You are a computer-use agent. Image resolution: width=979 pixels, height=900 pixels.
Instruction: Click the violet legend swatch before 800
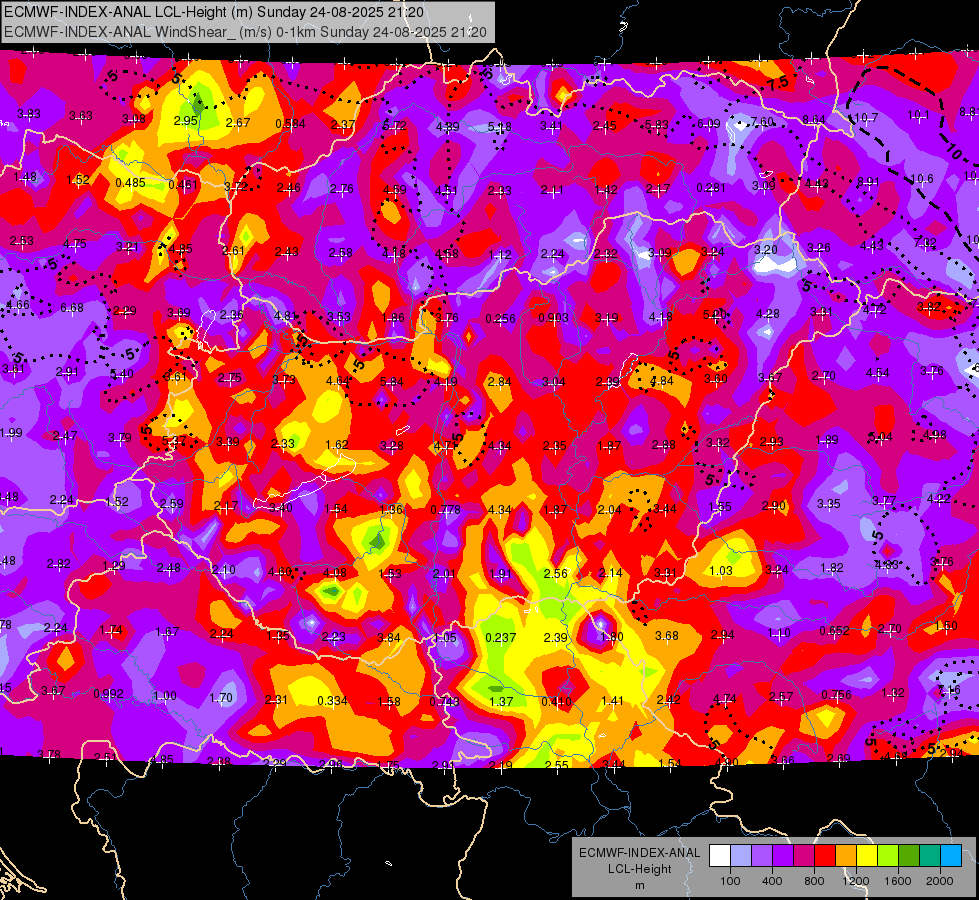pyautogui.click(x=783, y=856)
